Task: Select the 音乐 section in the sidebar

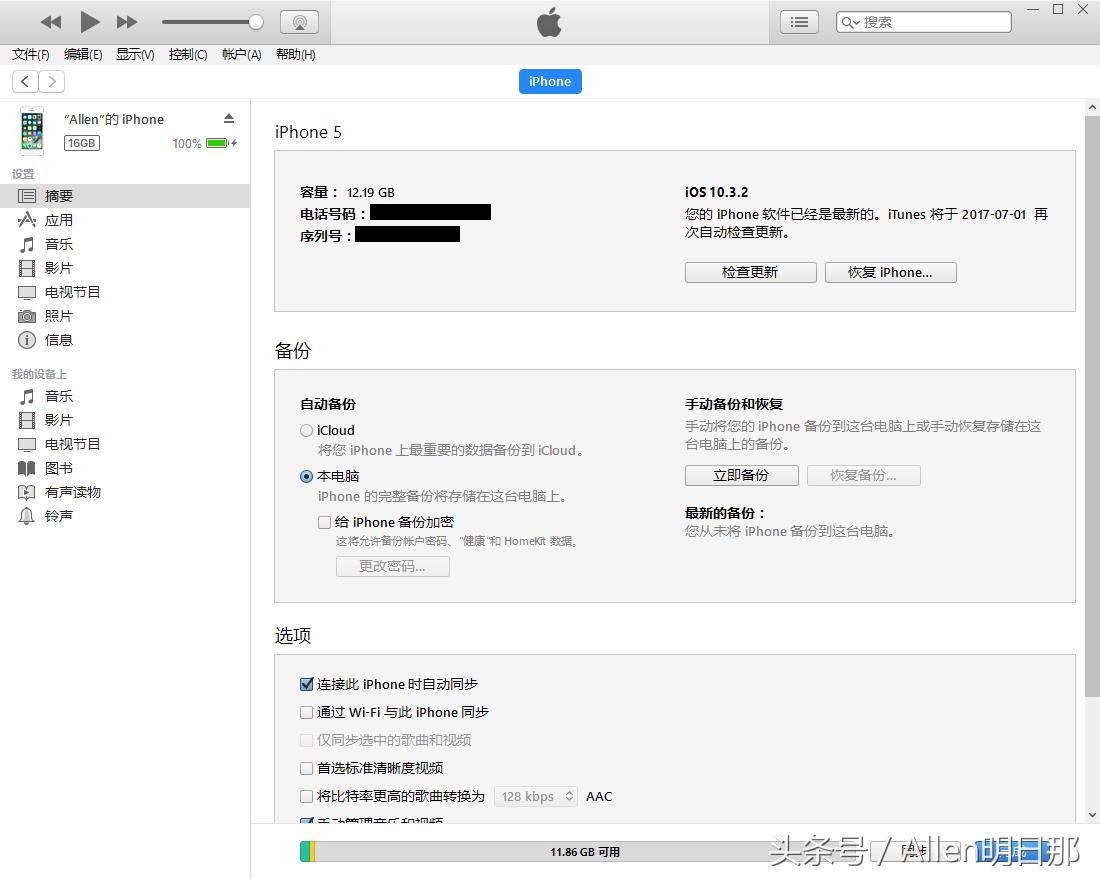Action: click(58, 243)
